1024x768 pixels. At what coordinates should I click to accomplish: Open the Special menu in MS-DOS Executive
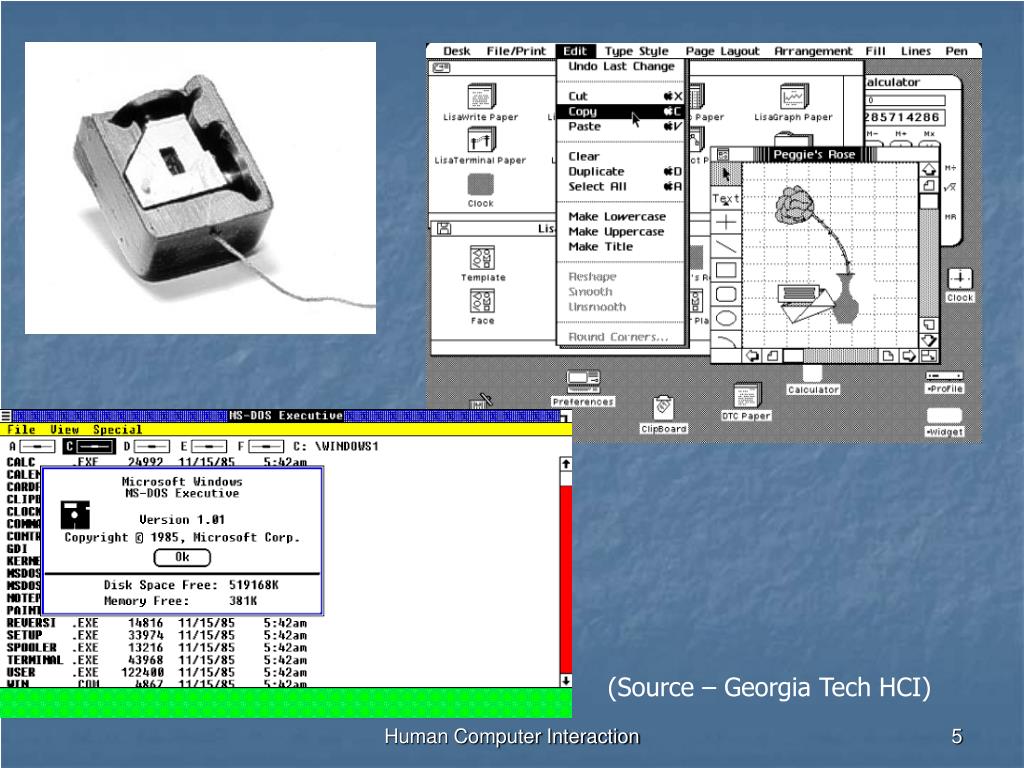click(117, 430)
